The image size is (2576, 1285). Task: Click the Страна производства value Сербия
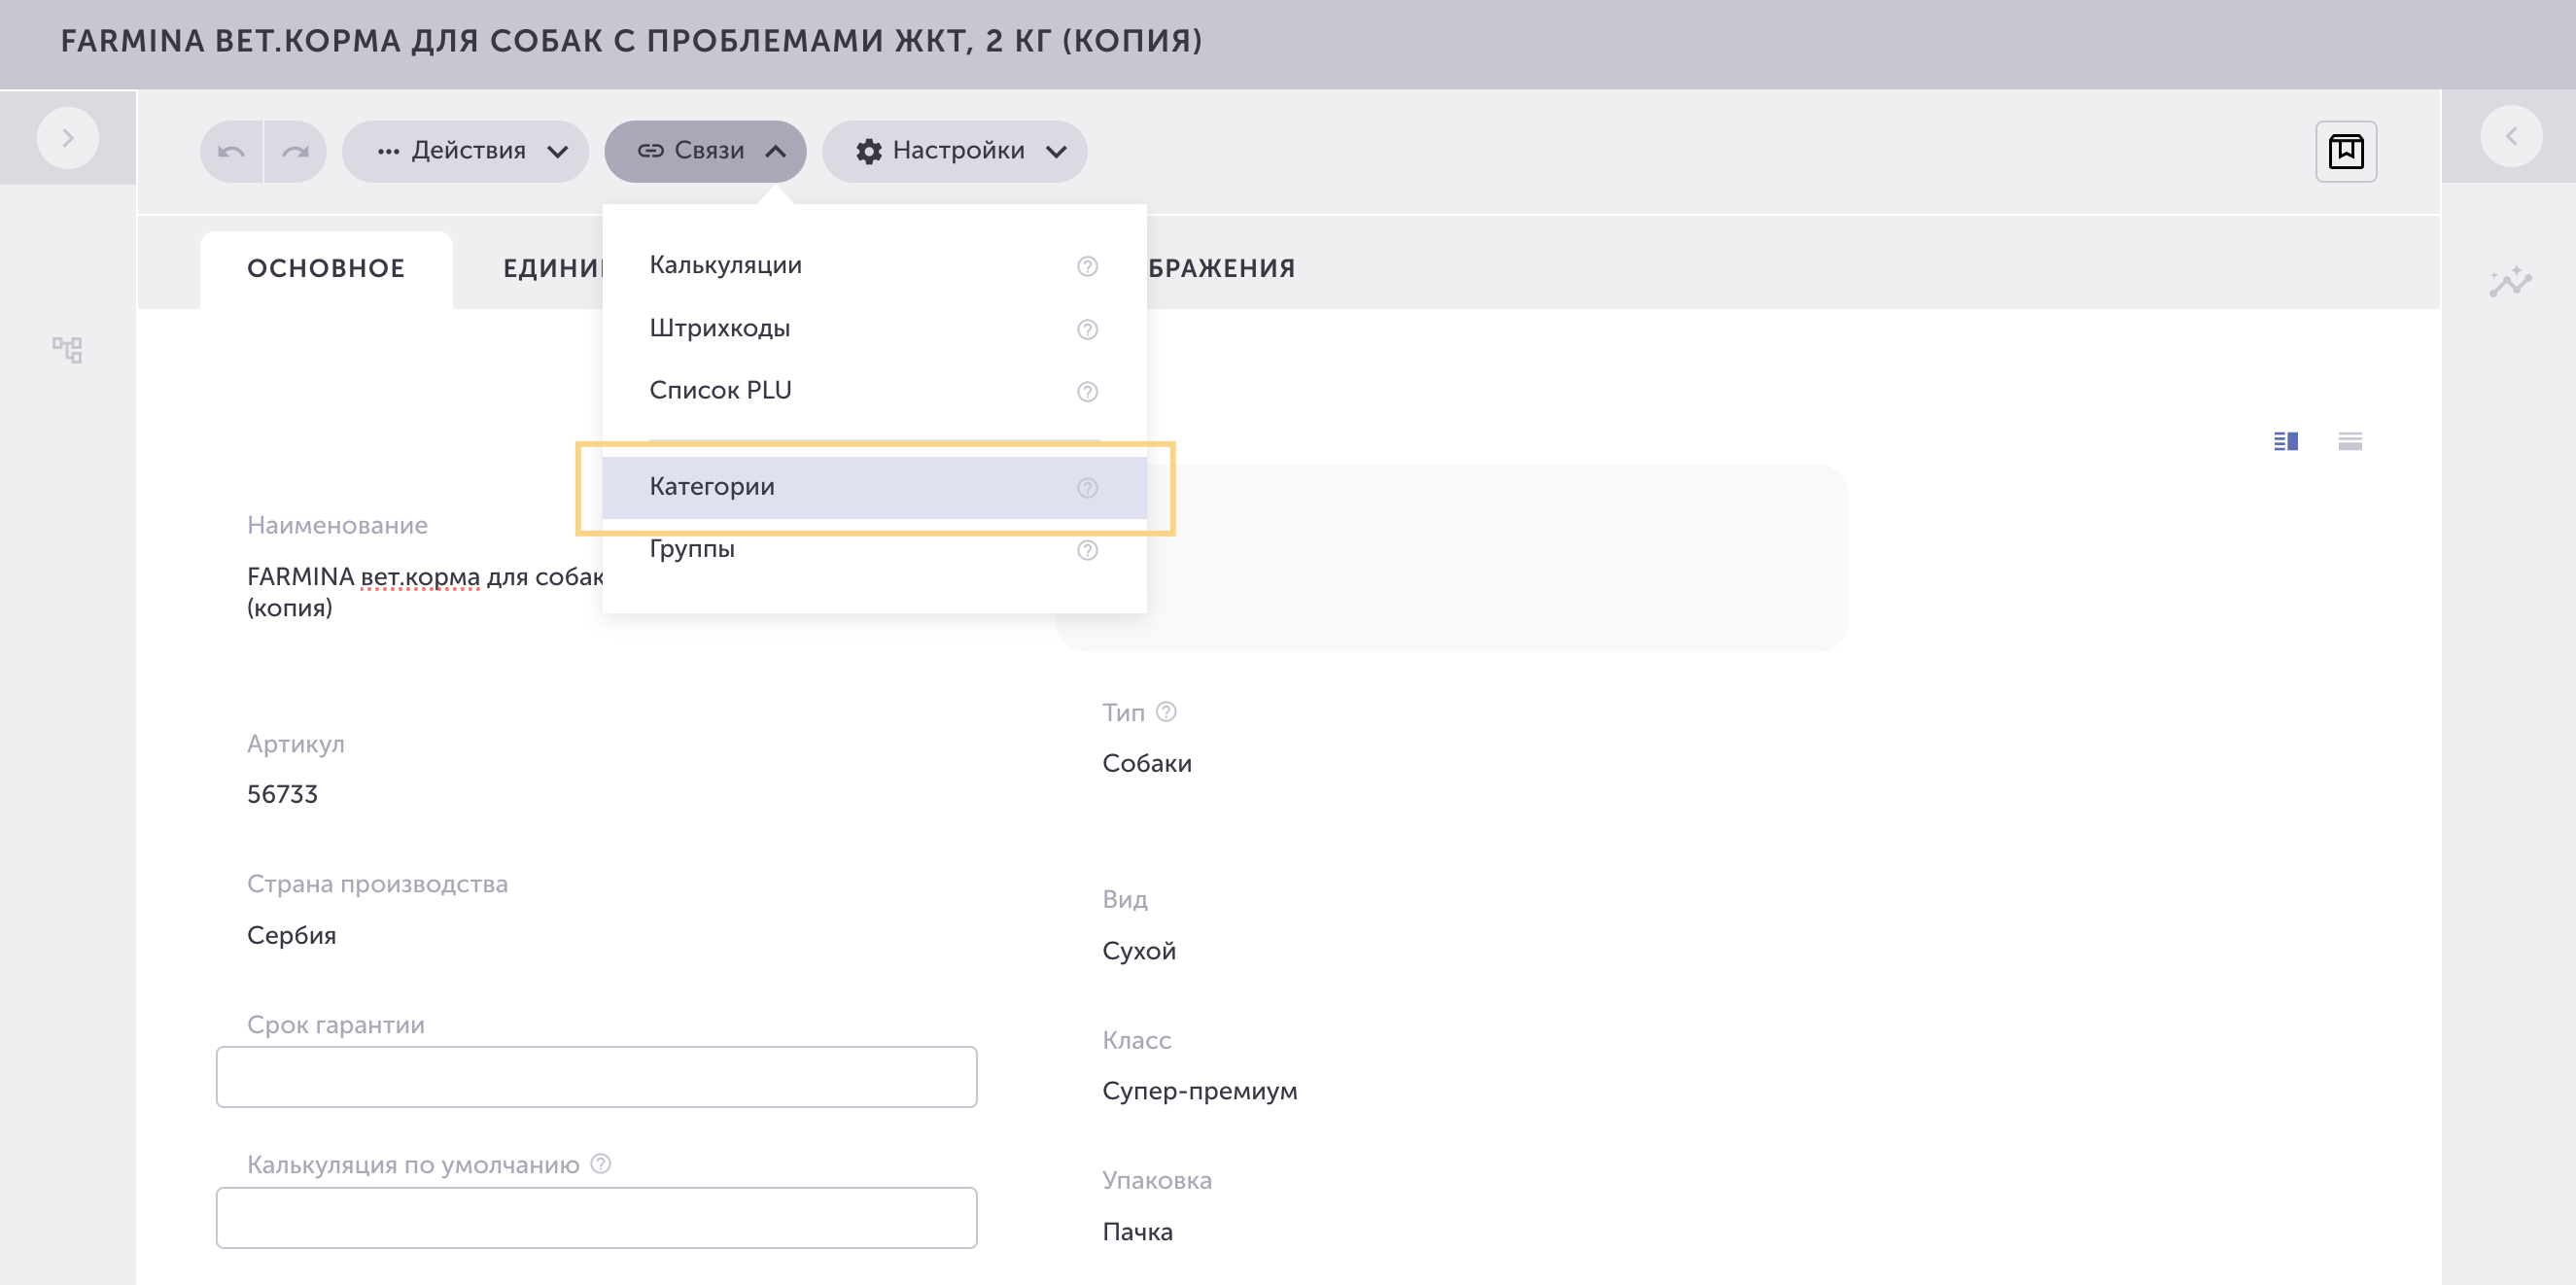(291, 936)
